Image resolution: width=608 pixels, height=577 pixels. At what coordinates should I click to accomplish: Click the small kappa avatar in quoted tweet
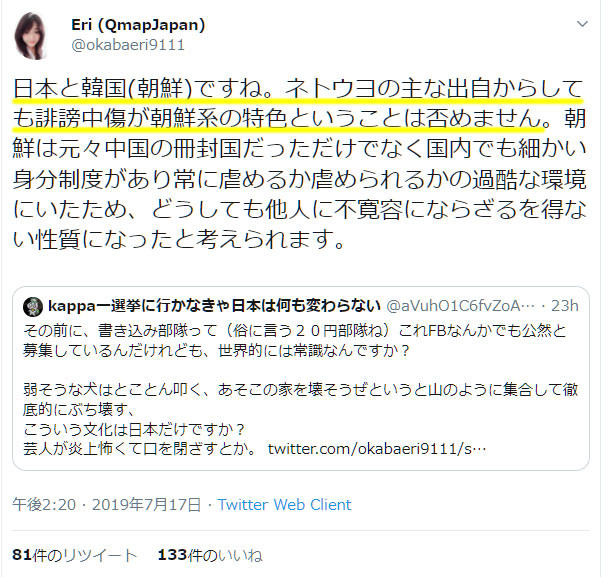(x=33, y=307)
